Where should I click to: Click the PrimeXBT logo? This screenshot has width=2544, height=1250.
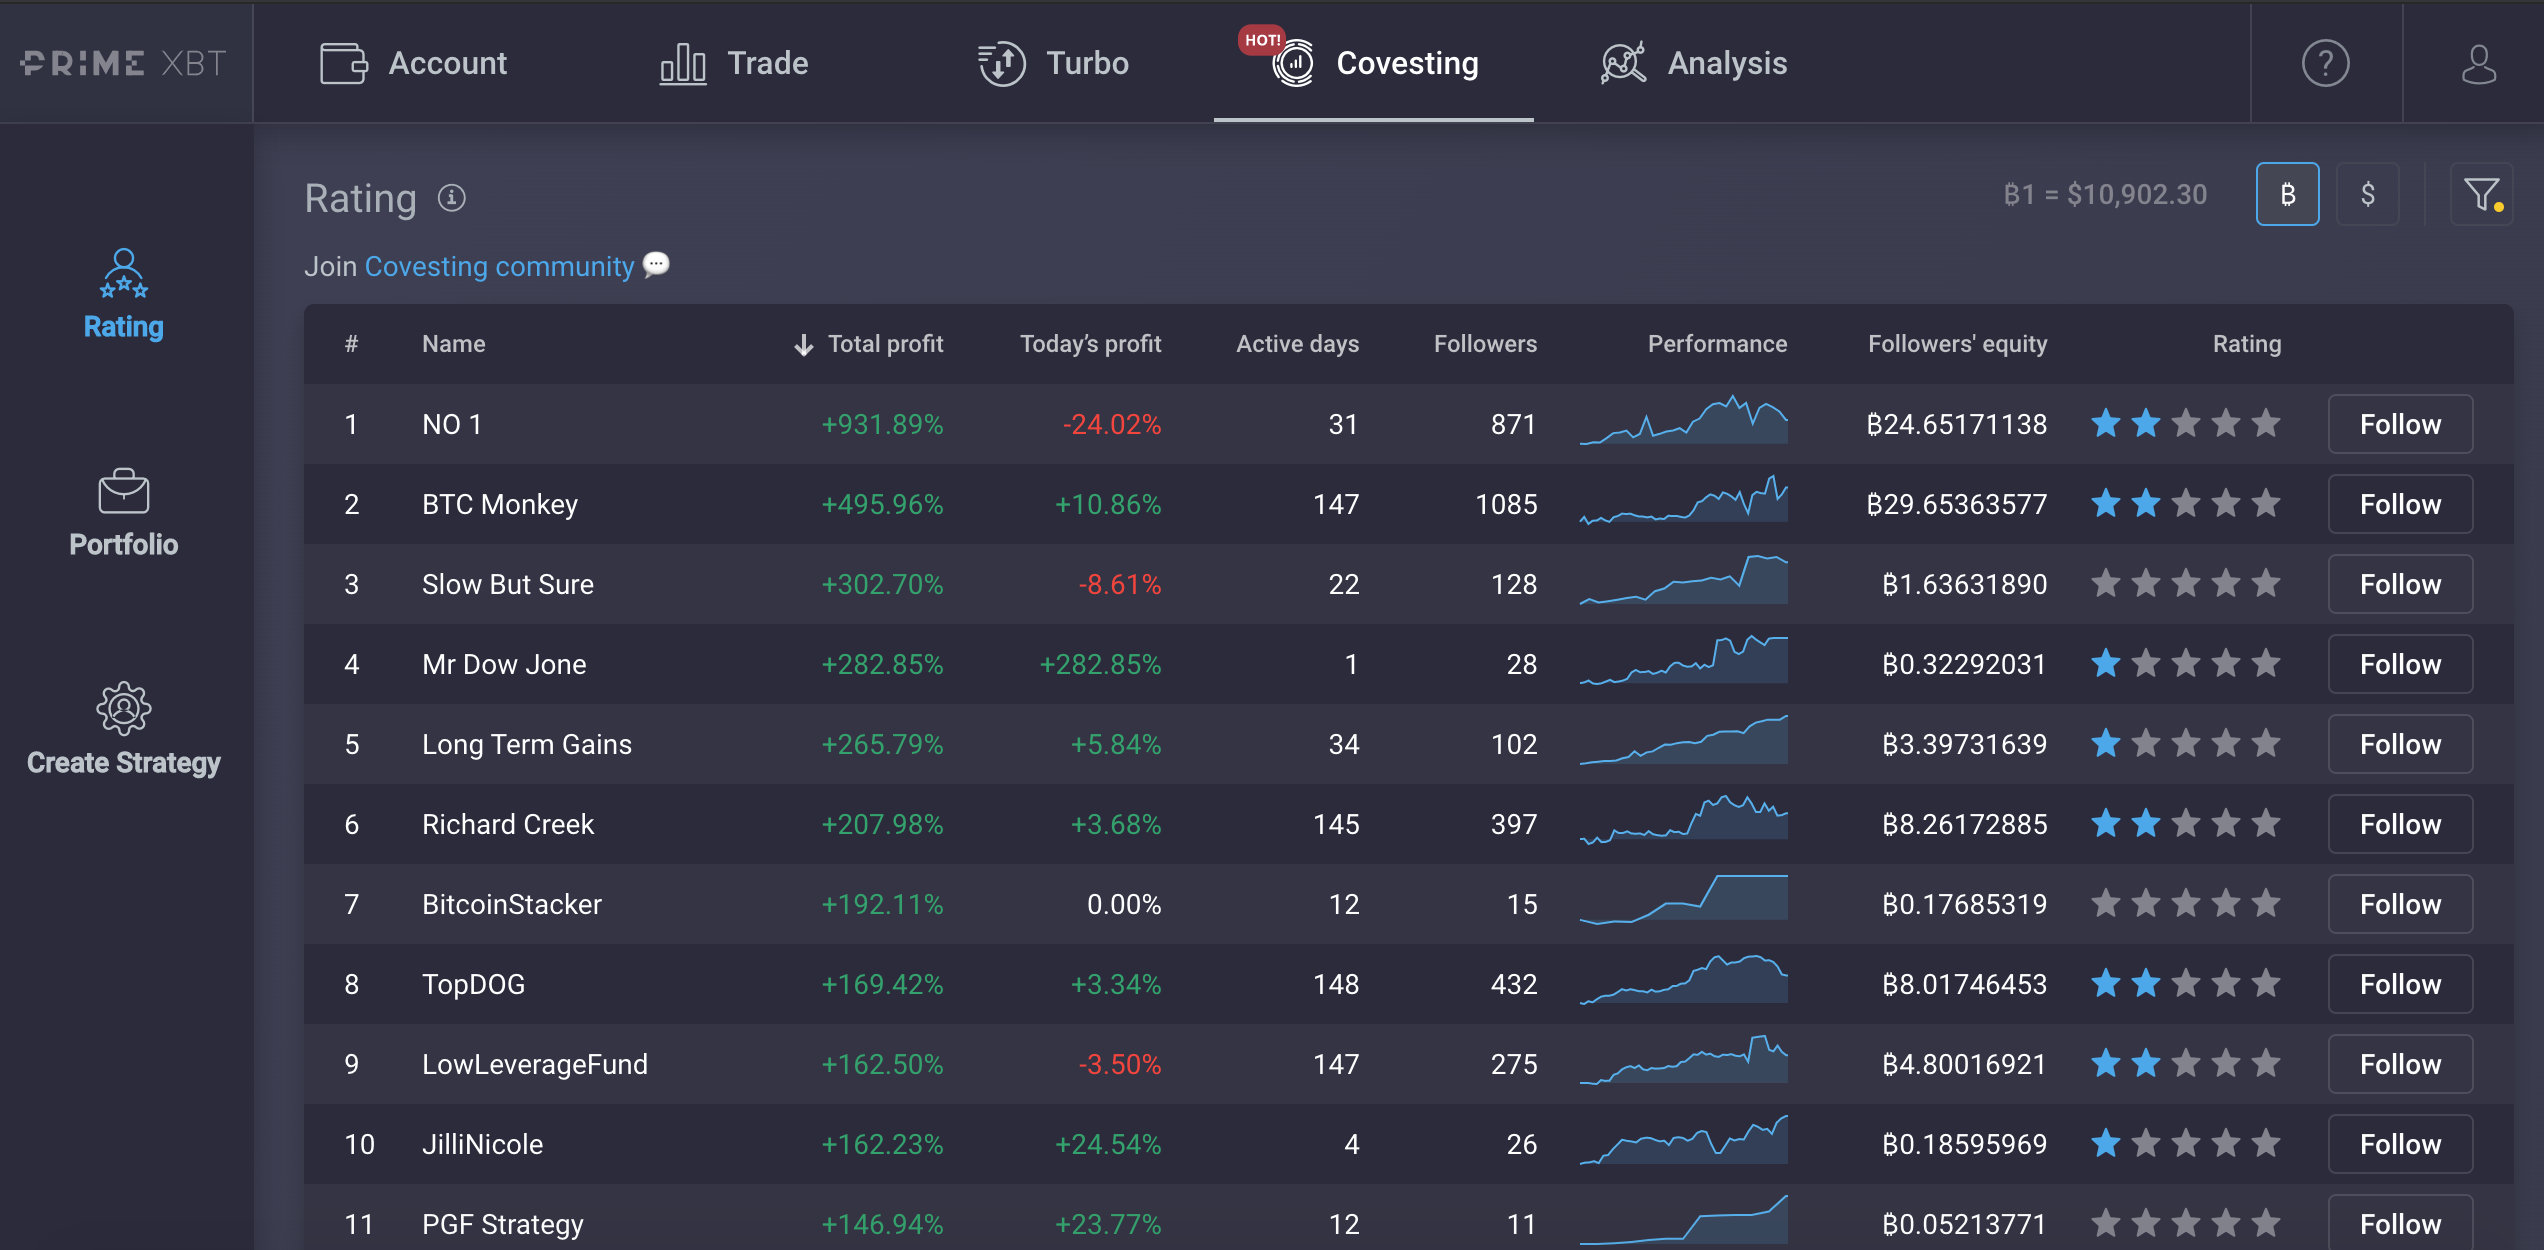coord(124,63)
